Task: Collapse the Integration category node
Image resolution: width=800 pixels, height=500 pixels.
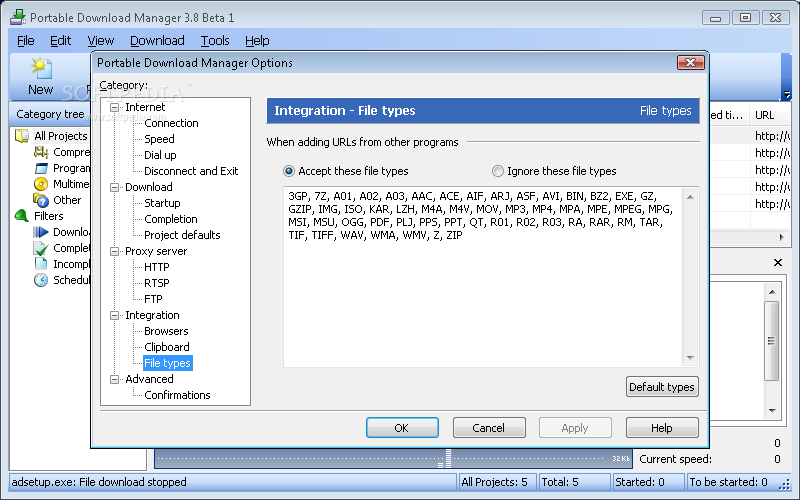Action: tap(115, 315)
